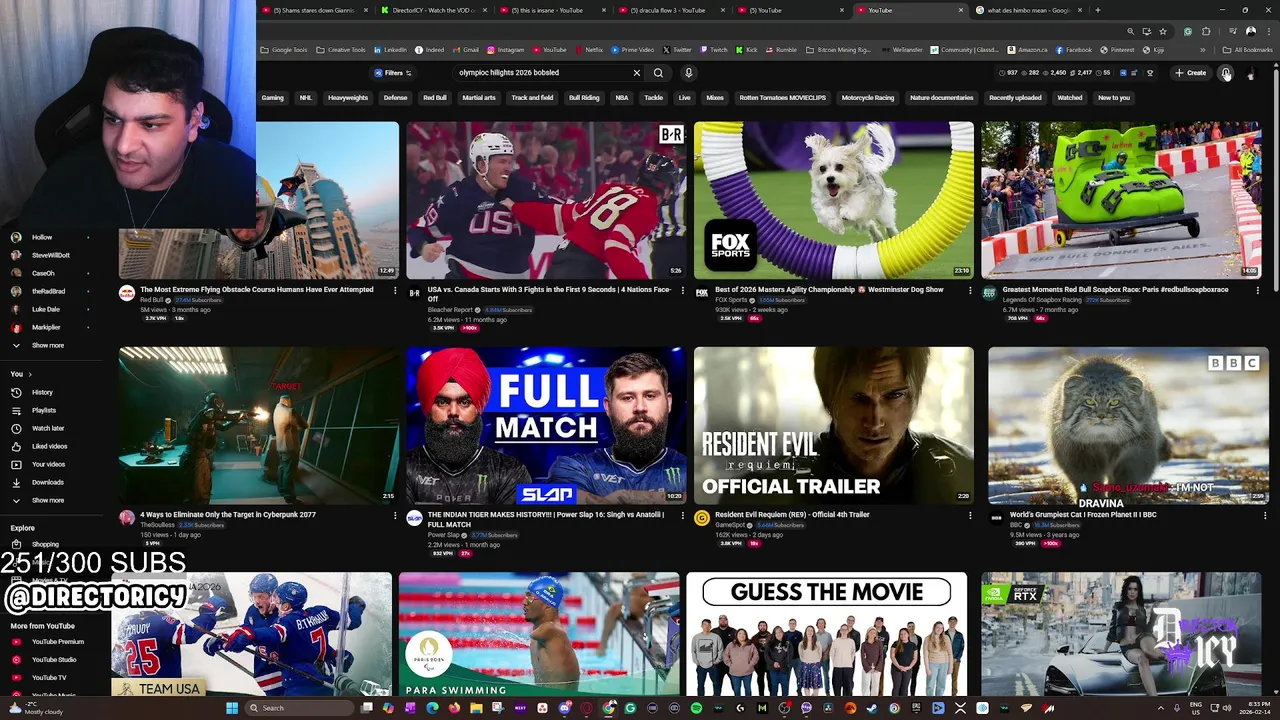Image resolution: width=1280 pixels, height=720 pixels.
Task: Open the Netflix bookmark
Action: [588, 50]
